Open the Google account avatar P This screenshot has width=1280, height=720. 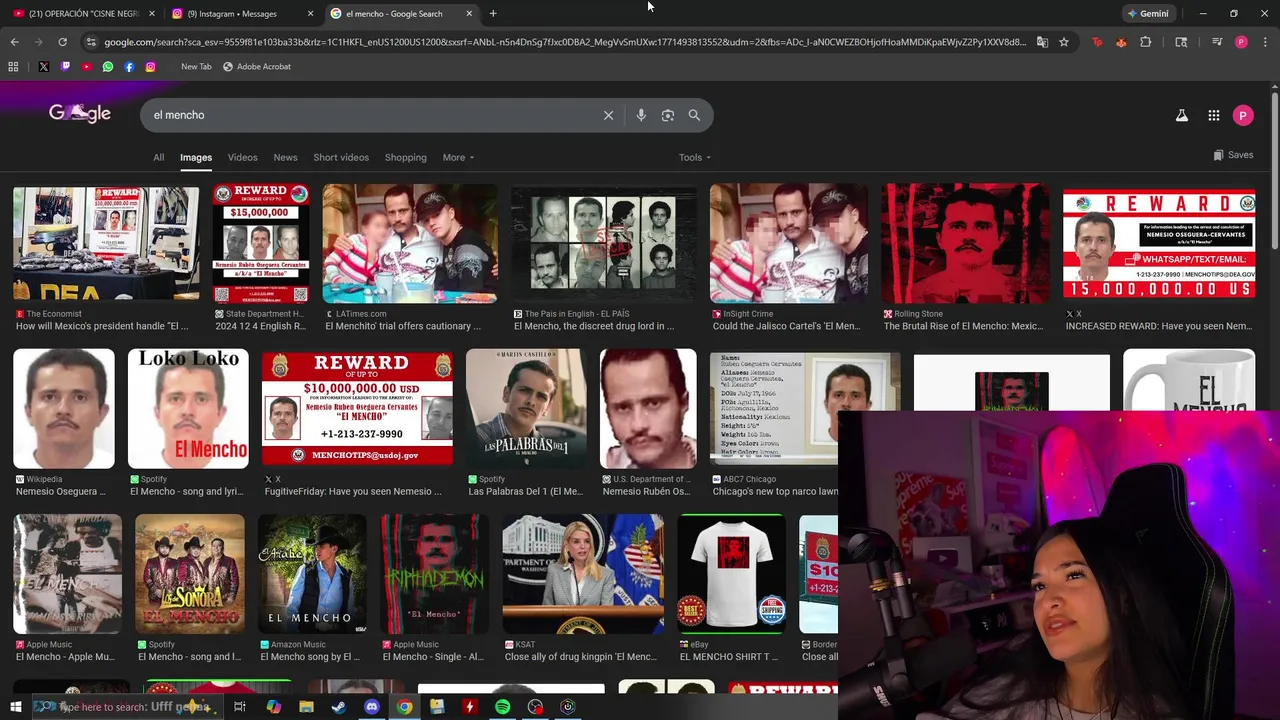point(1243,116)
